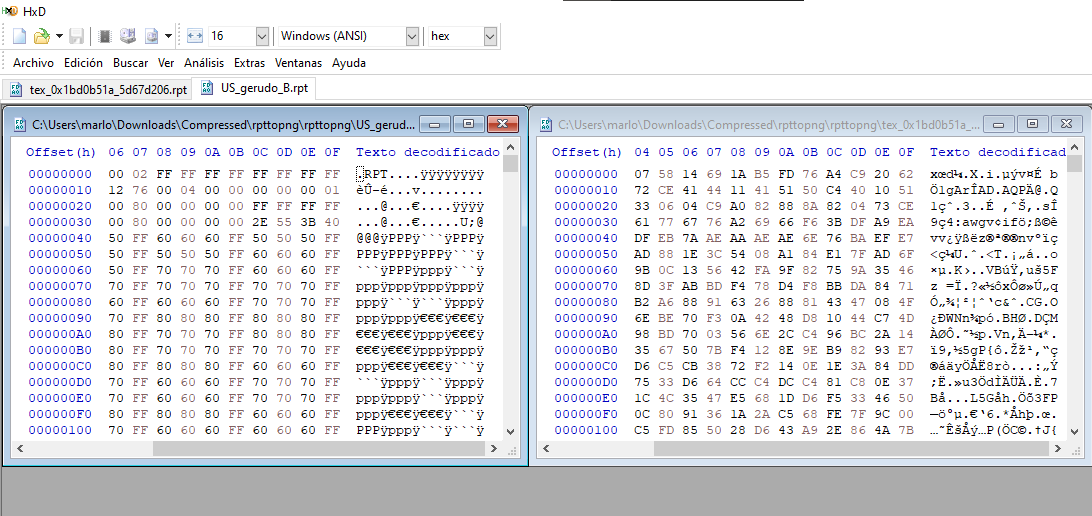Open the Ver menu
The height and width of the screenshot is (516, 1092).
point(166,63)
